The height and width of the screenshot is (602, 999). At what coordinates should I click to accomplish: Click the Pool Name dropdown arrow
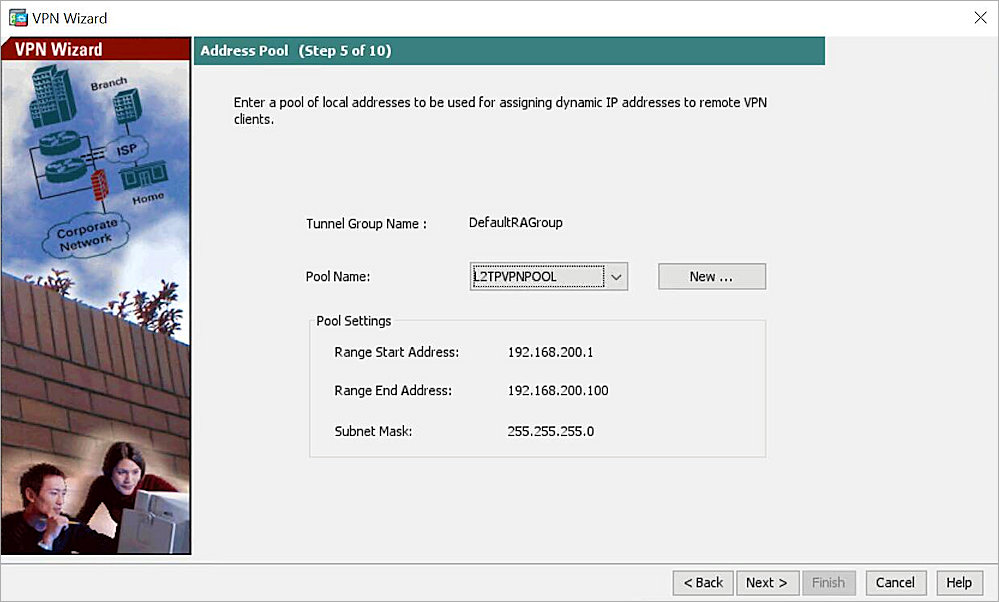click(x=617, y=276)
